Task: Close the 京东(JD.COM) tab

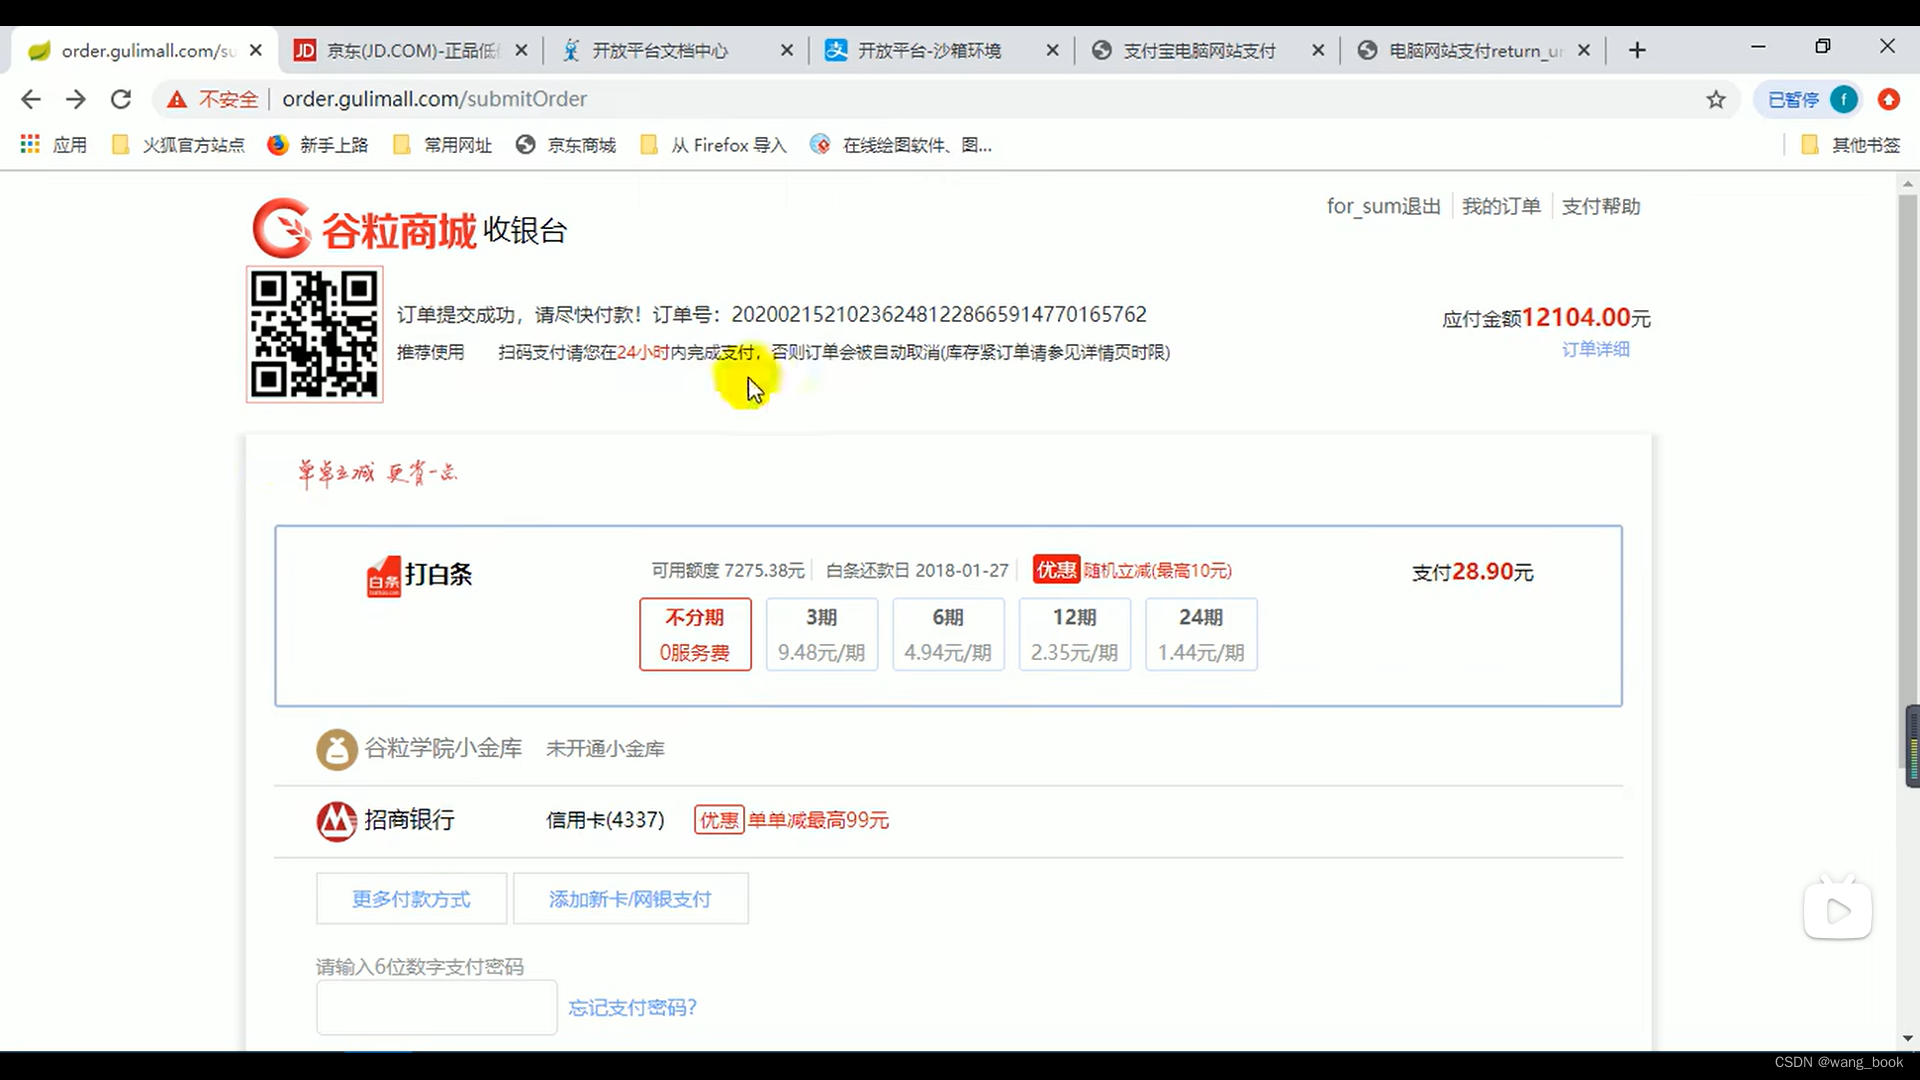Action: click(x=521, y=50)
